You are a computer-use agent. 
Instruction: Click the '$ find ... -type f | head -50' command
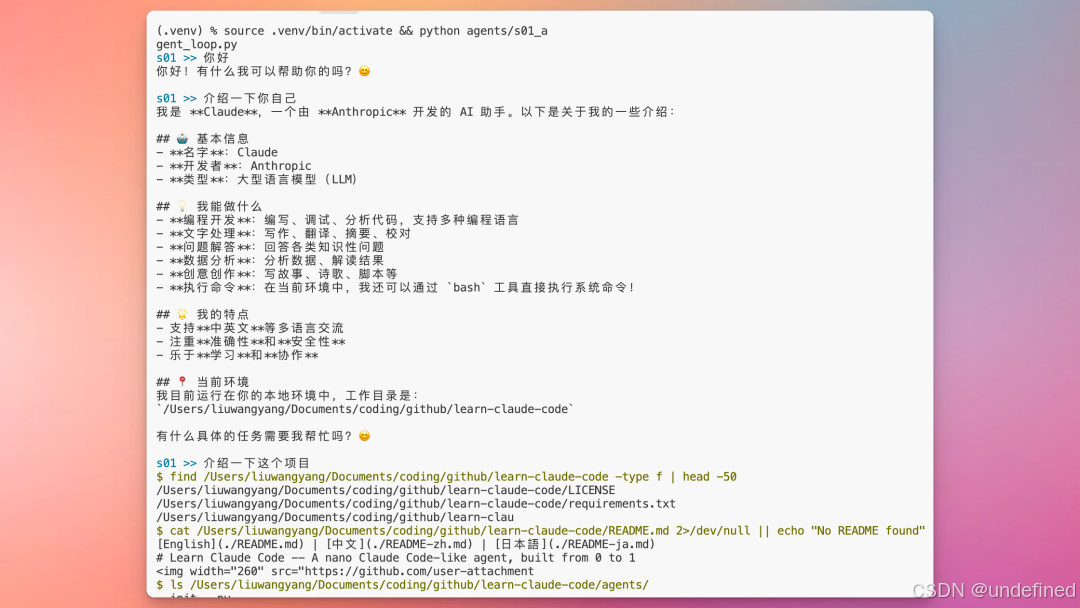click(446, 476)
